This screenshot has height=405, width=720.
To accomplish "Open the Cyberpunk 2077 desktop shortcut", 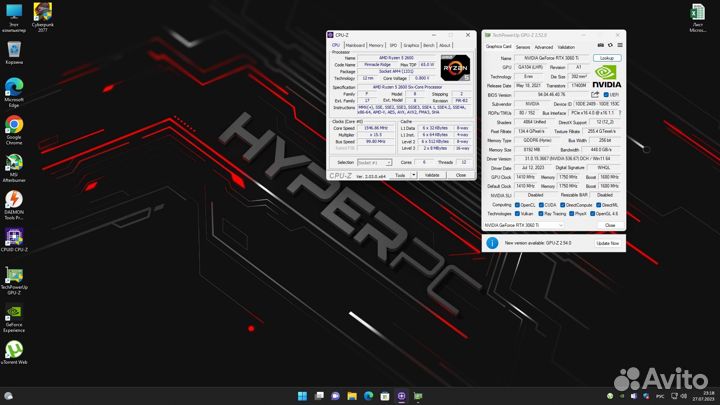I will (x=43, y=17).
